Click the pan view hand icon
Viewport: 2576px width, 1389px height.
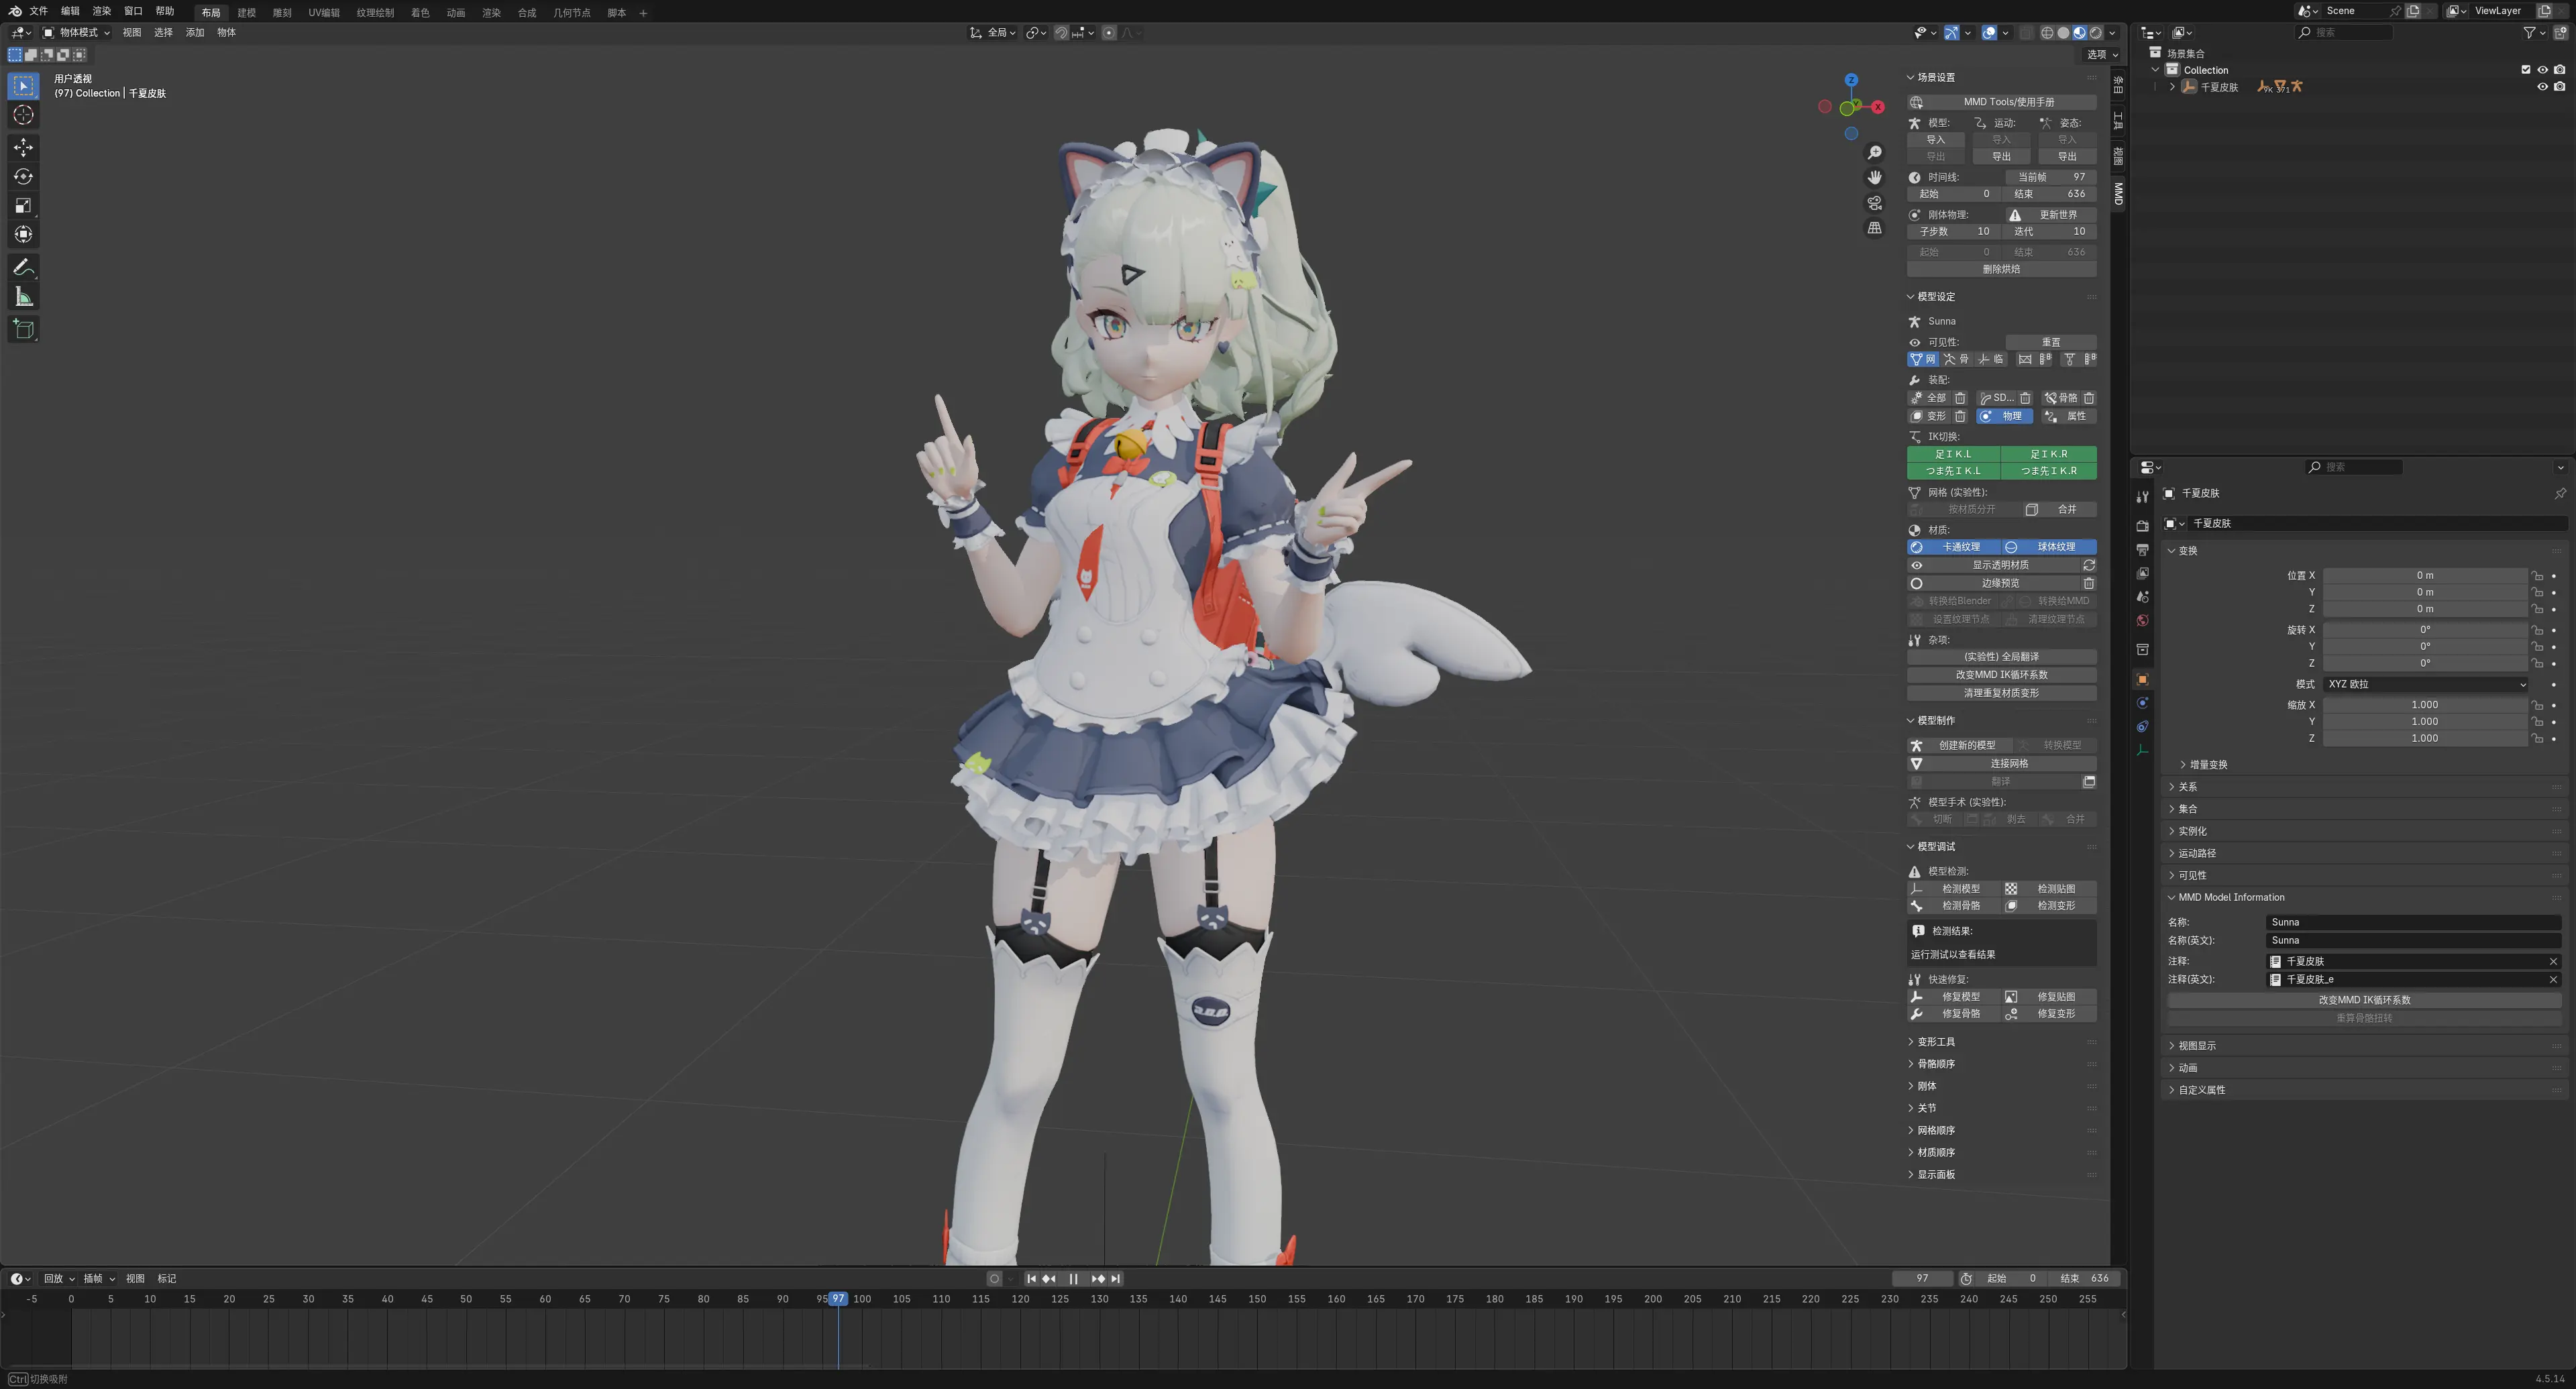pyautogui.click(x=1874, y=177)
